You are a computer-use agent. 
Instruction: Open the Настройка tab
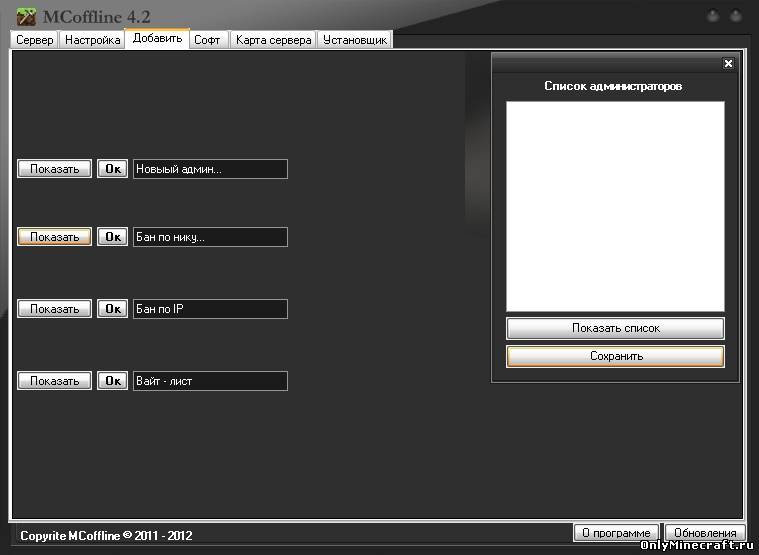point(93,40)
